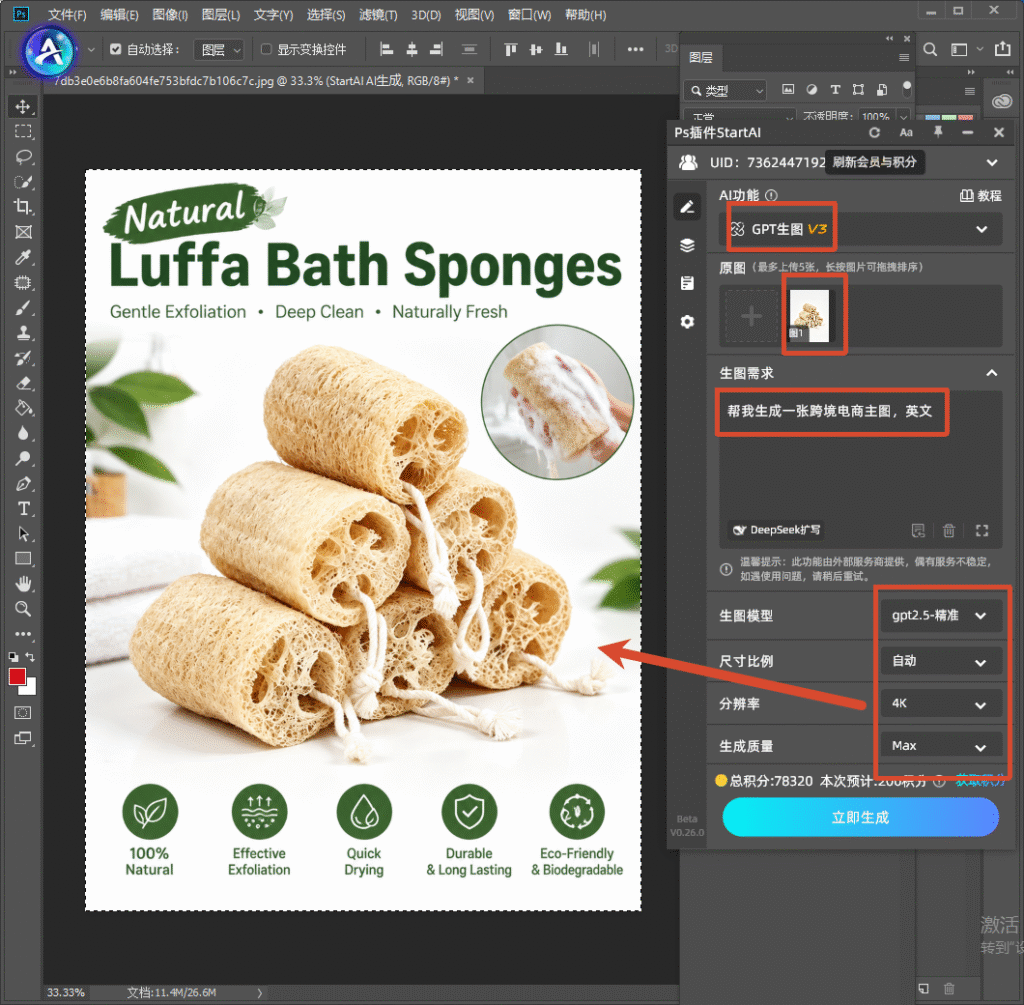
Task: Open the 图像(I) menu
Action: point(170,14)
